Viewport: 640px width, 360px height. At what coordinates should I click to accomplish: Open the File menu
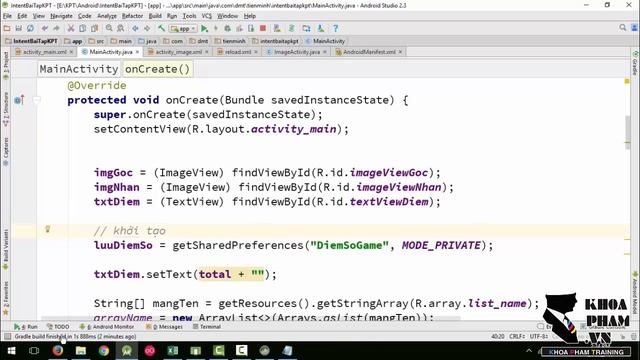7,16
